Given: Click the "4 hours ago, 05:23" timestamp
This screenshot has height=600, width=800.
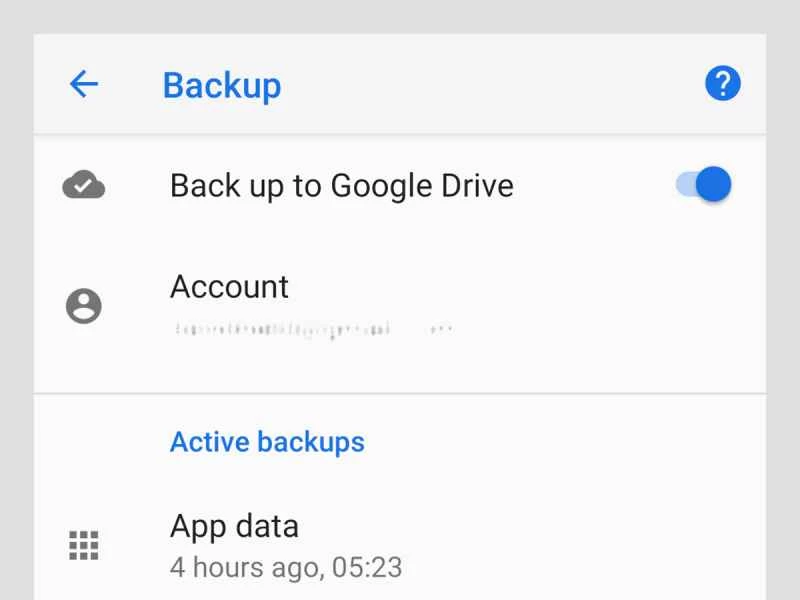Looking at the screenshot, I should (x=285, y=567).
